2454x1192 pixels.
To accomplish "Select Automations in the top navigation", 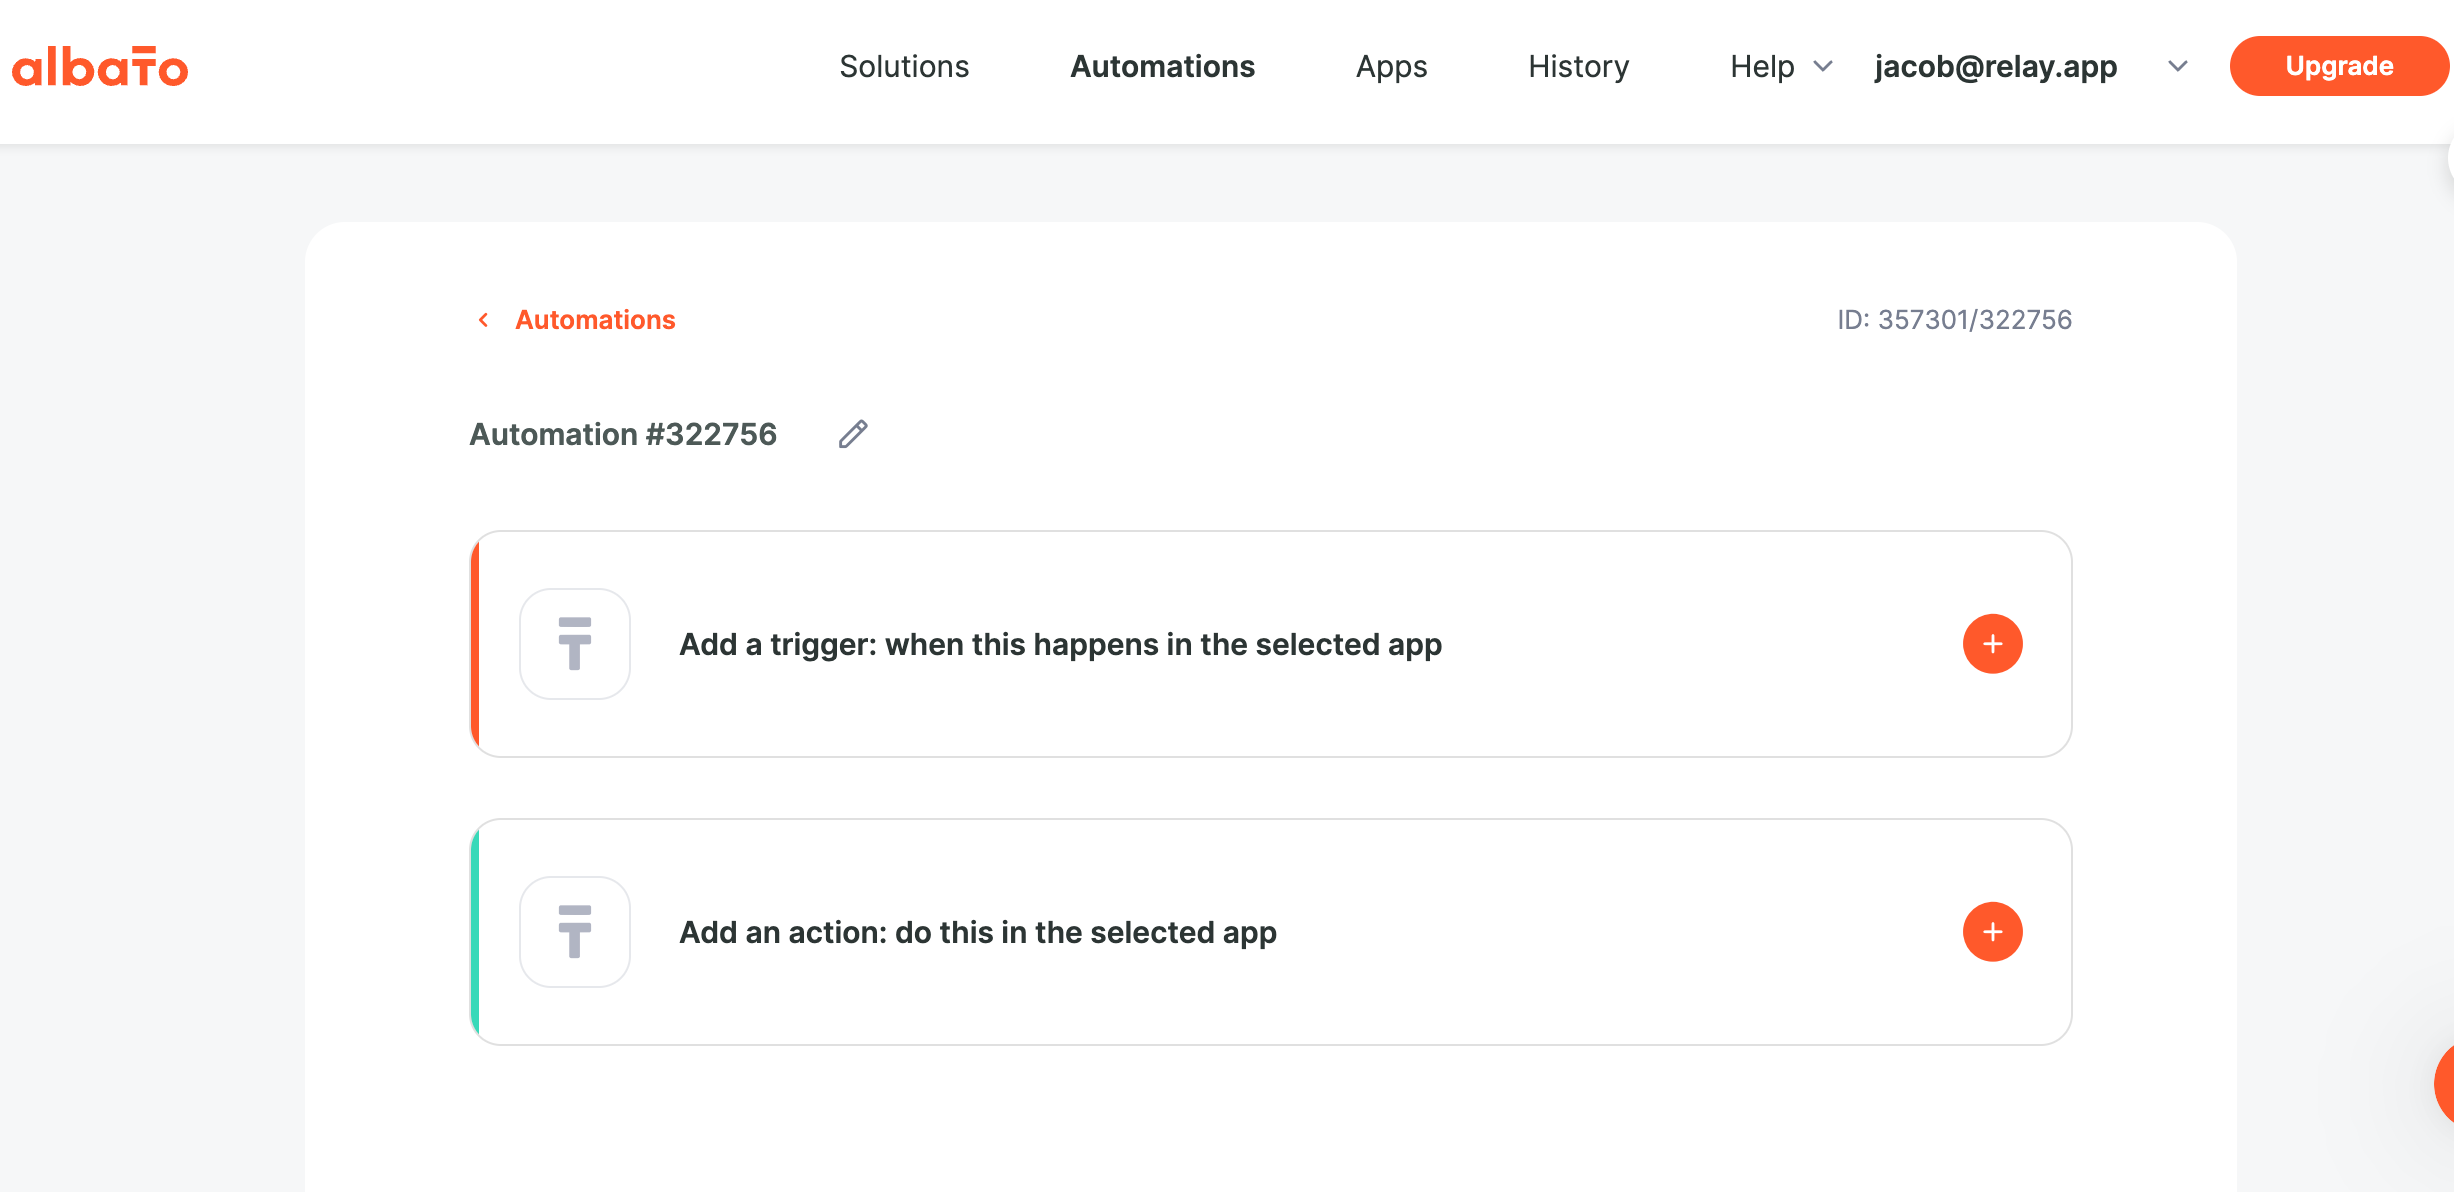I will pyautogui.click(x=1162, y=67).
